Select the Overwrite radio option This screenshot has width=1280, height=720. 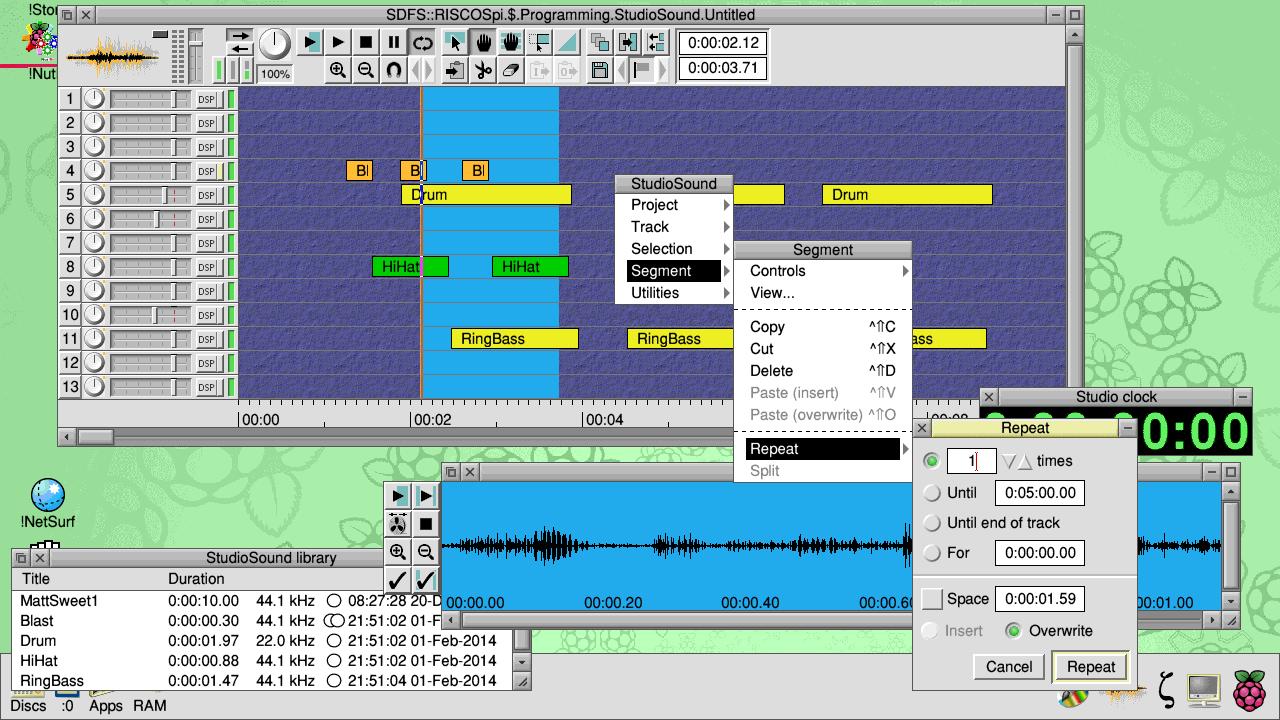pyautogui.click(x=1013, y=631)
